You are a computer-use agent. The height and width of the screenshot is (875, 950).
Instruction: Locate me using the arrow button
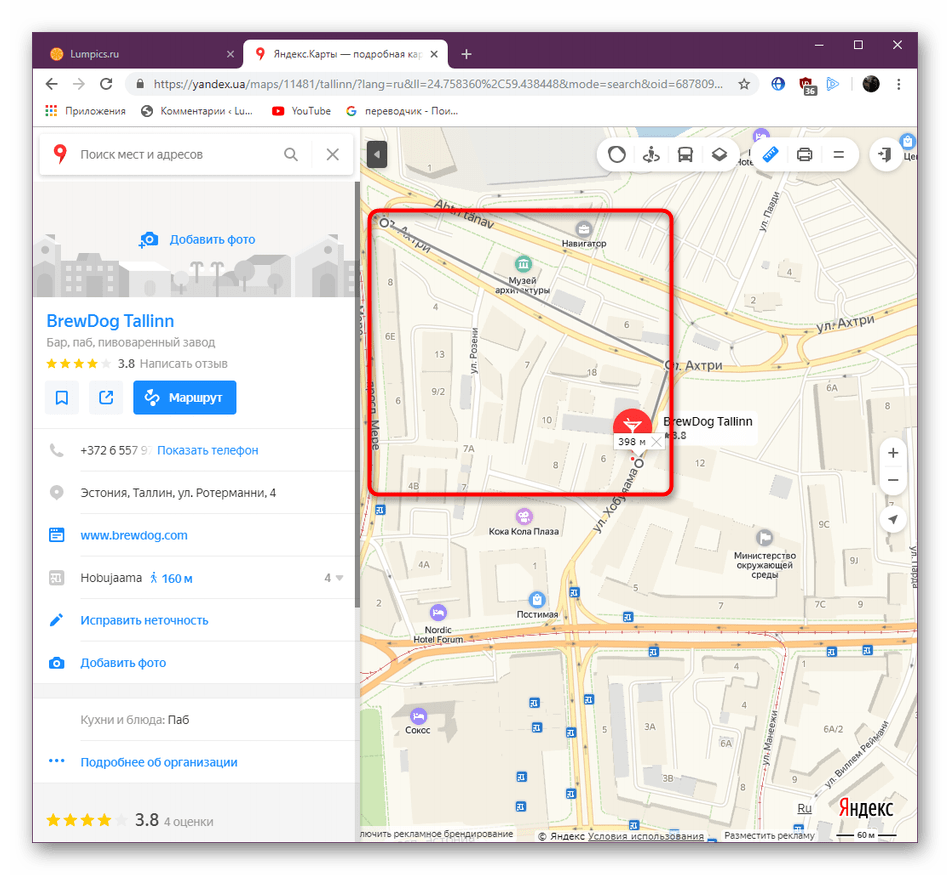pos(892,519)
